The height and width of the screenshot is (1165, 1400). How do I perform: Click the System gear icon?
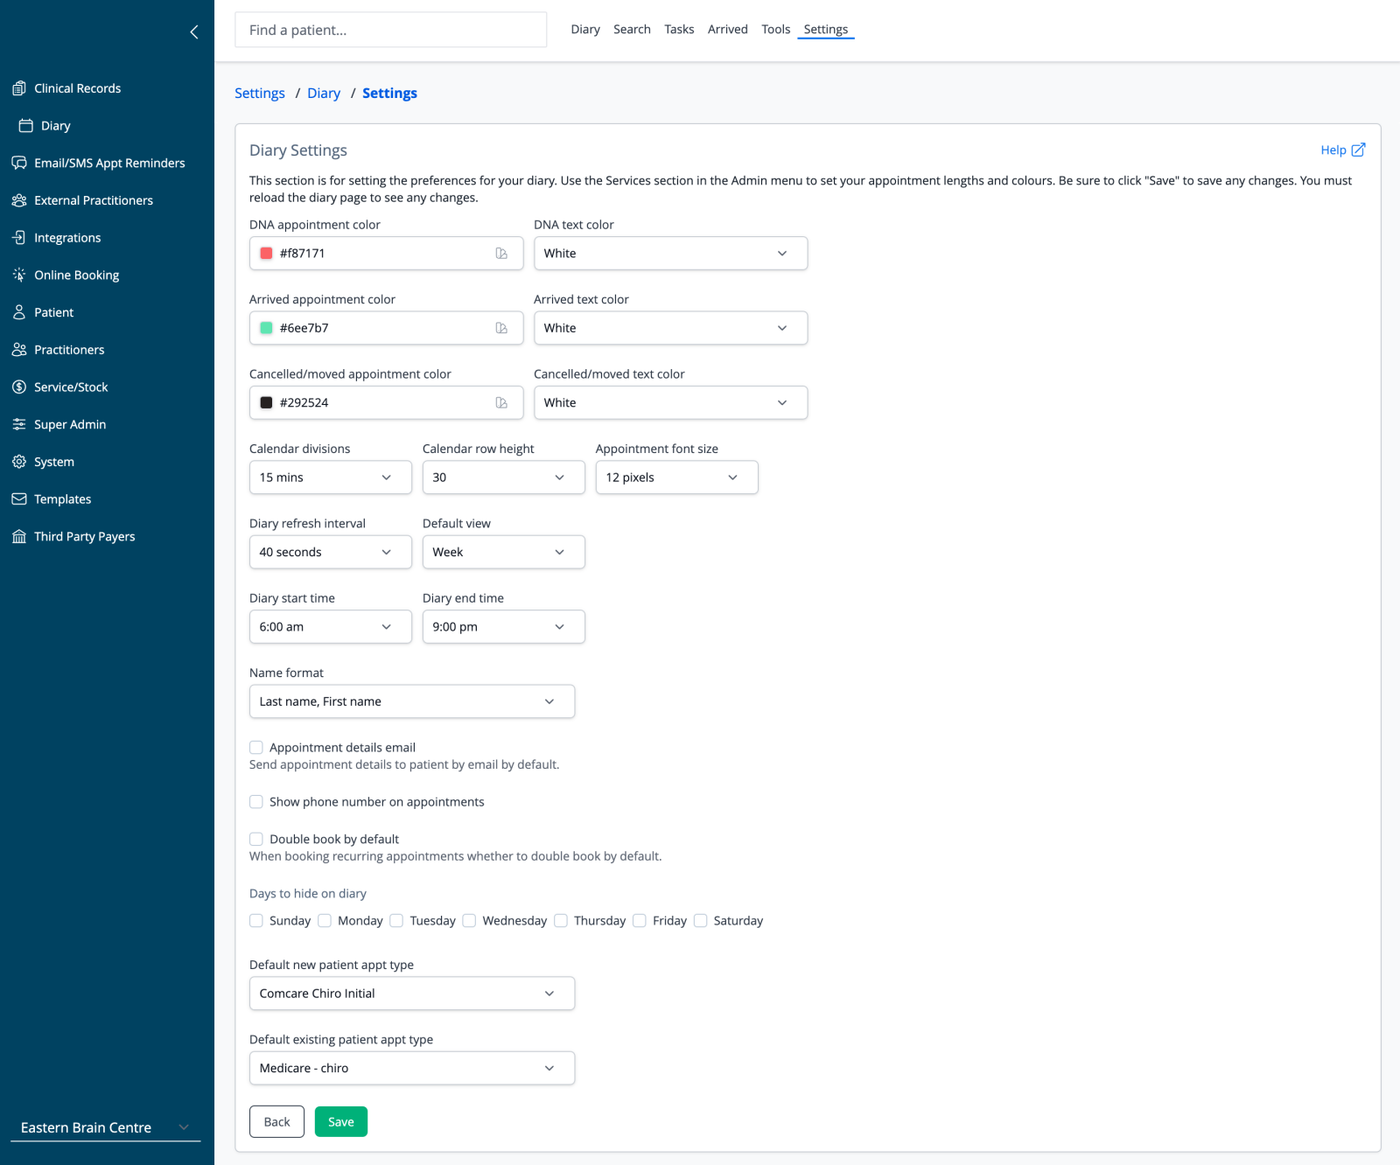[x=19, y=462]
